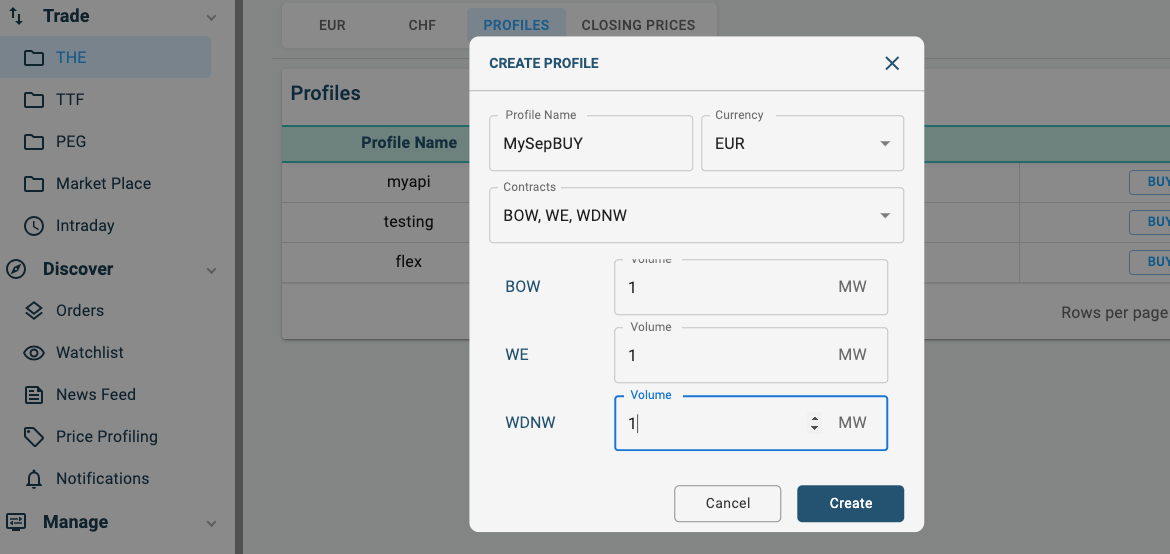Collapse the Discover section chevron
This screenshot has width=1170, height=554.
click(x=211, y=270)
